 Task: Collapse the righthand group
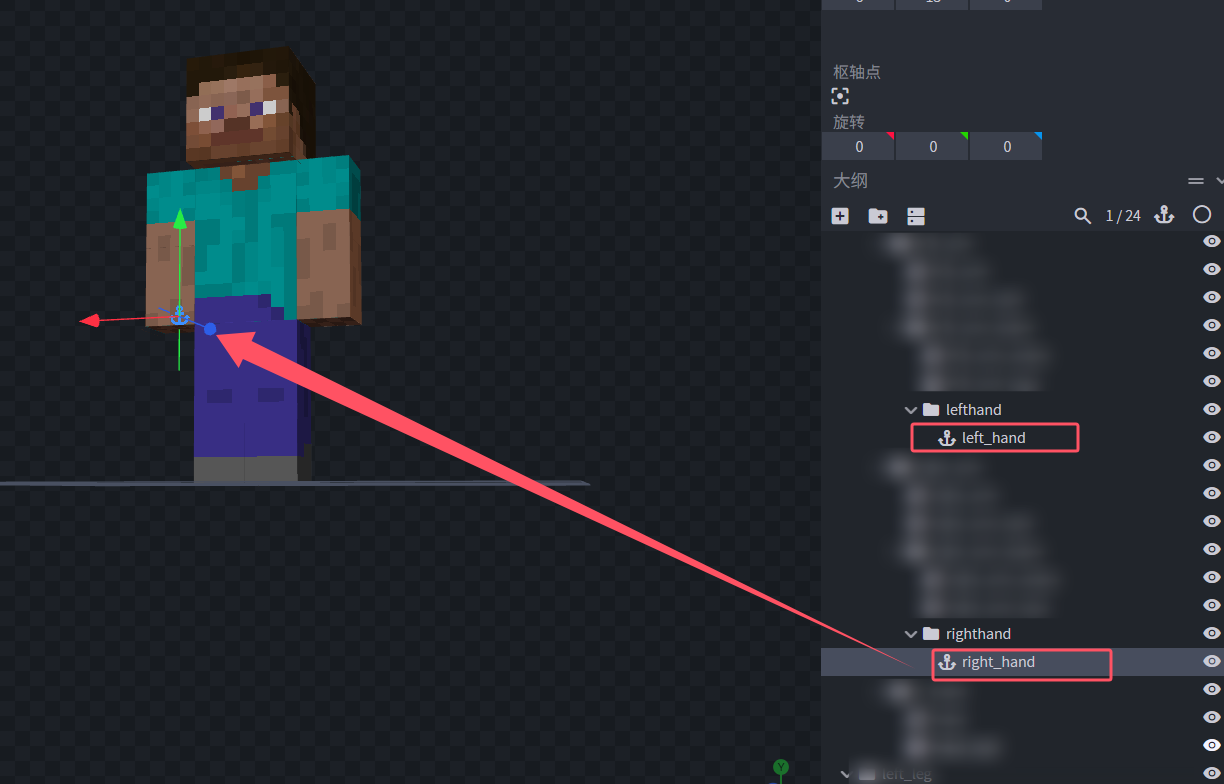(x=910, y=634)
